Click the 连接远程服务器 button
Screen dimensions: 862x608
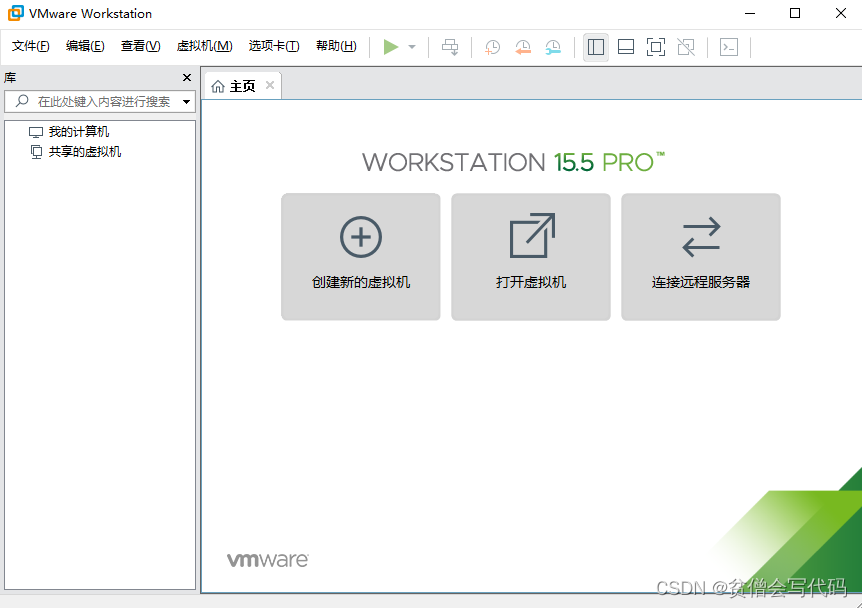pos(701,257)
